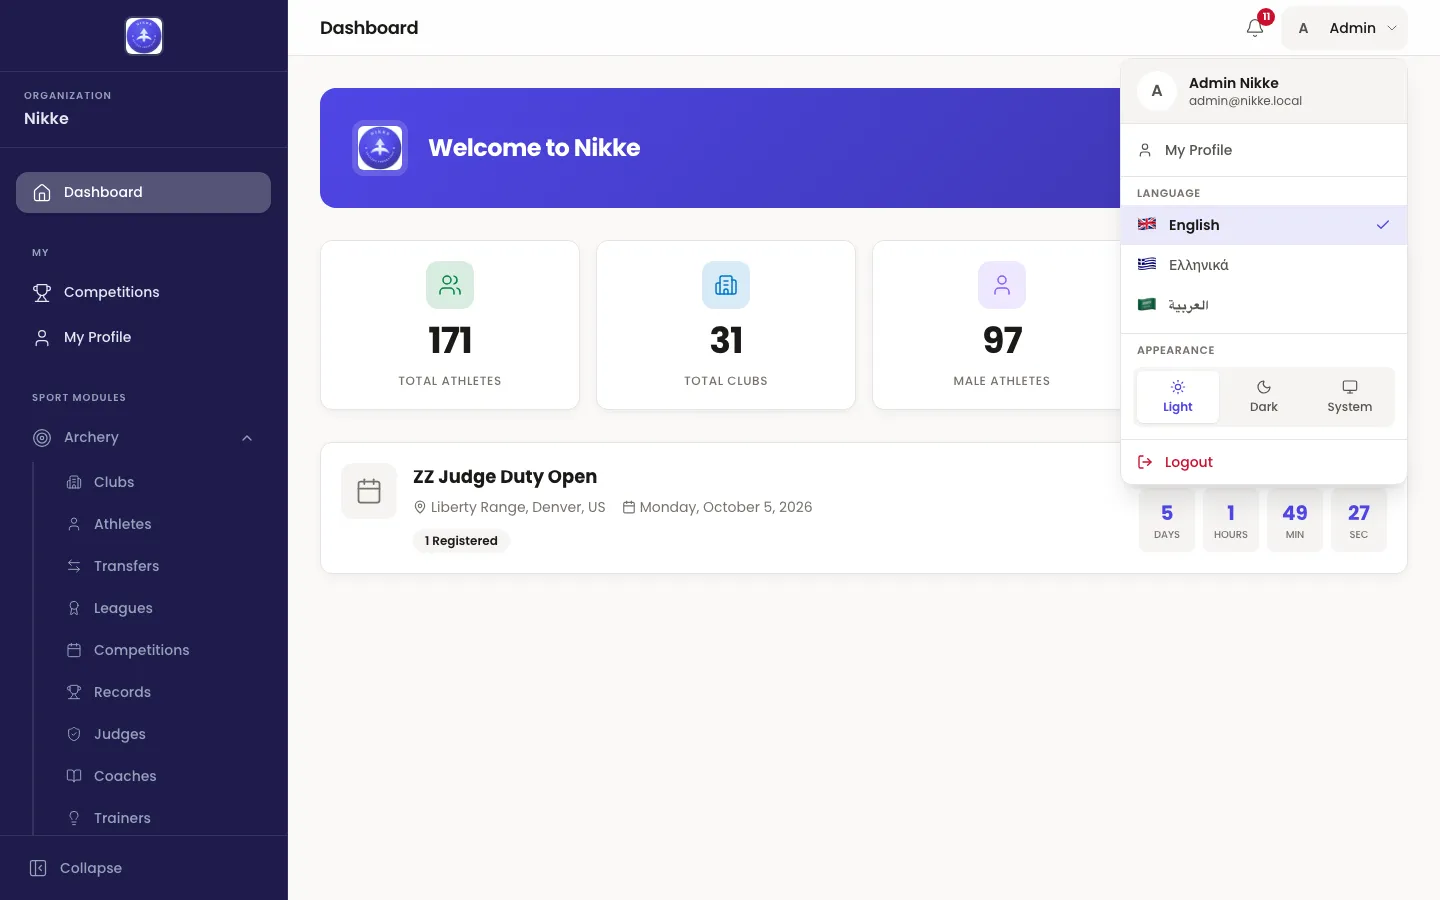Click the calendar icon on ZZ Judge Duty Open

(x=369, y=491)
